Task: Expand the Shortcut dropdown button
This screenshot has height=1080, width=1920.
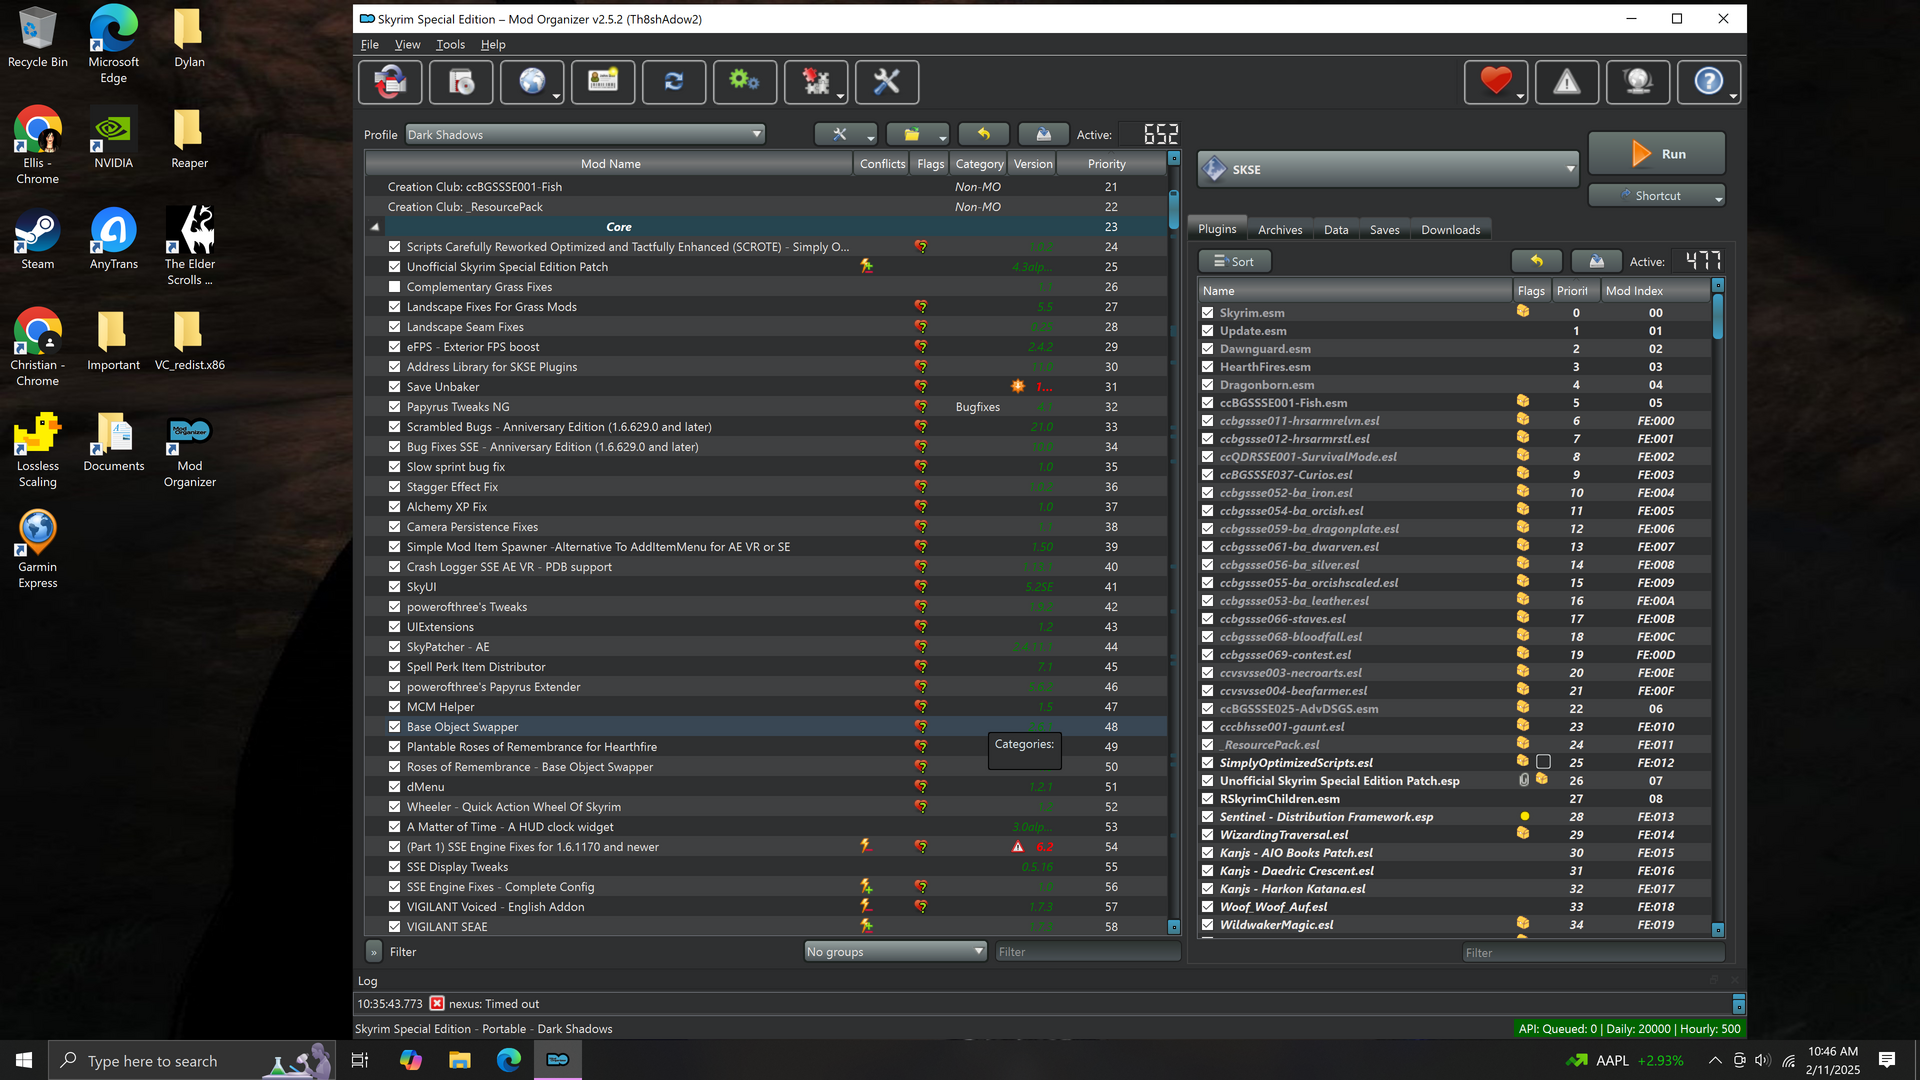Action: pos(1657,196)
